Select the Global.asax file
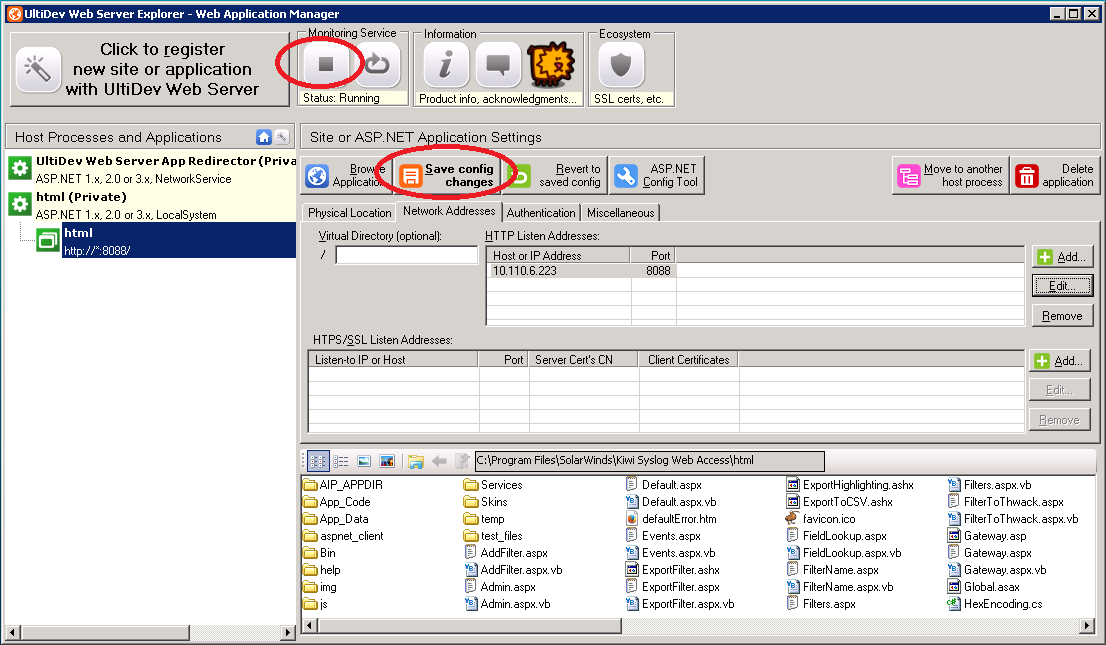The image size is (1106, 645). click(x=983, y=586)
